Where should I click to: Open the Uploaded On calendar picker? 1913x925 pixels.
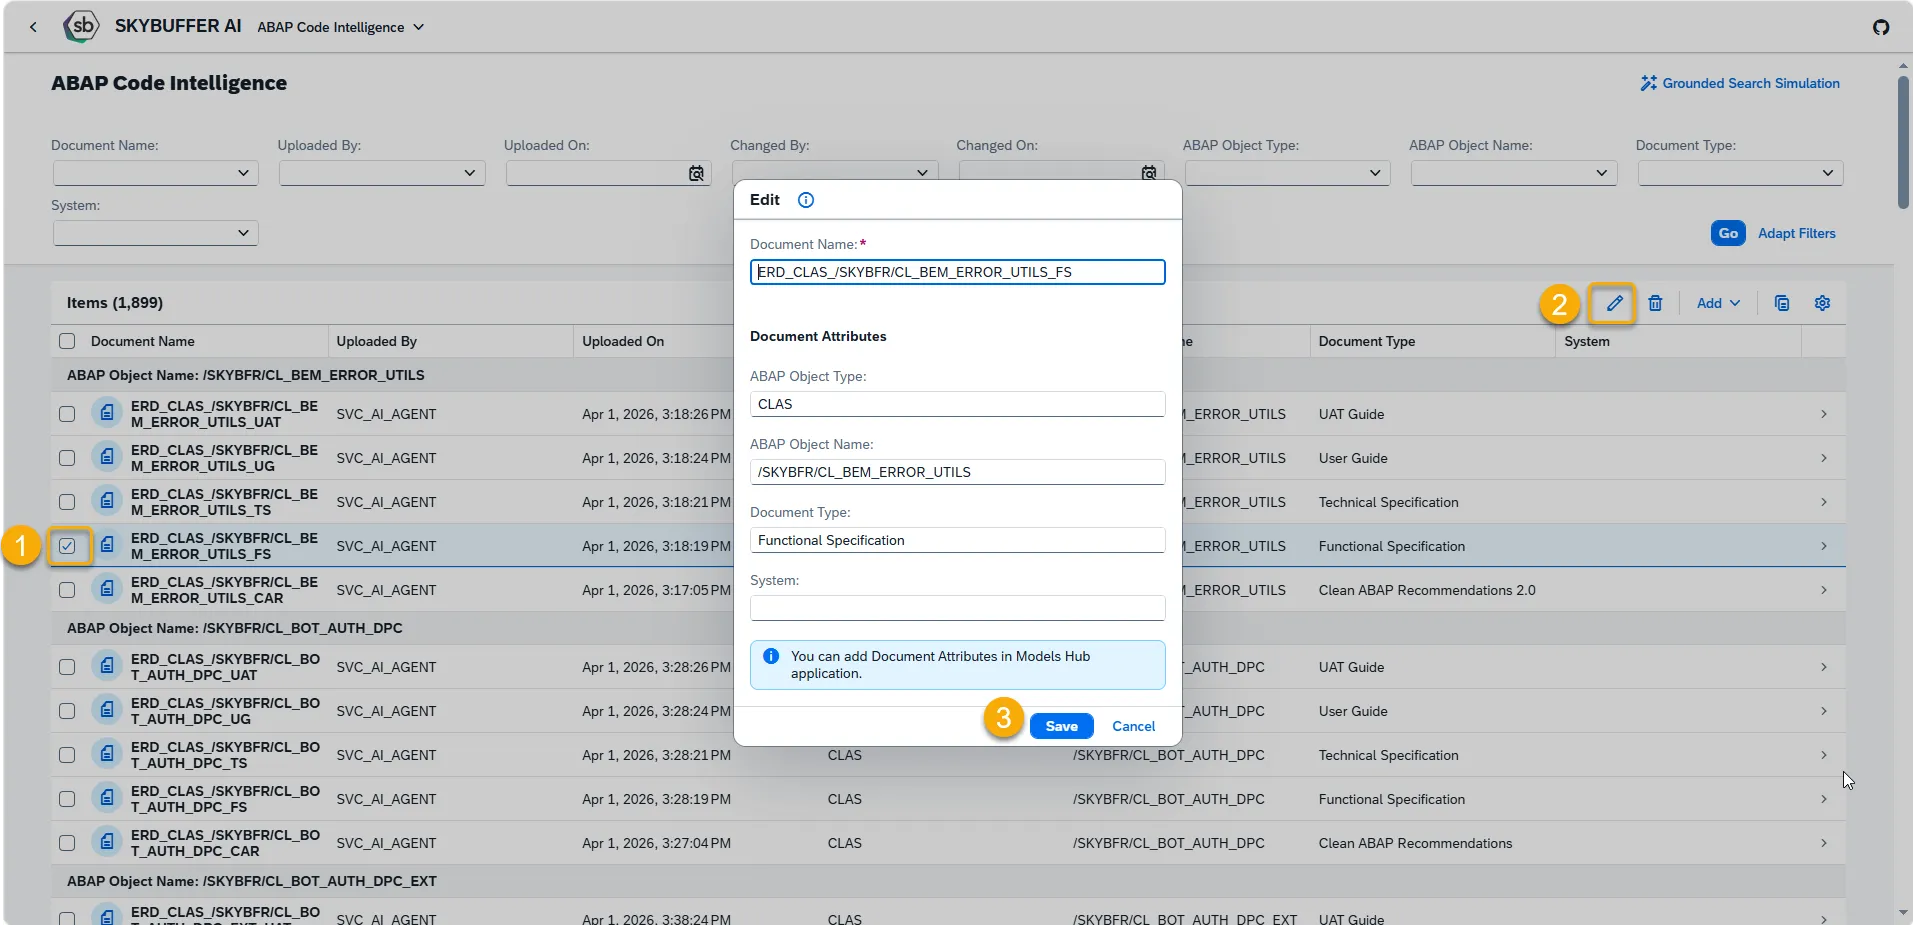[x=696, y=173]
